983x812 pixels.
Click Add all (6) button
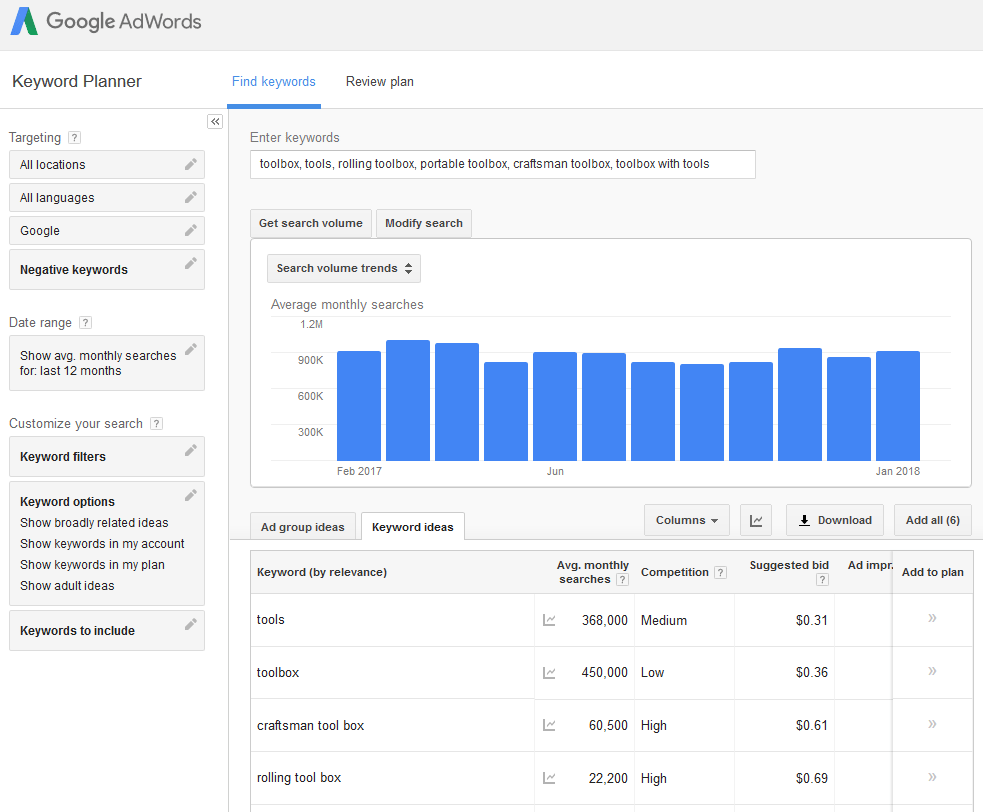(933, 520)
